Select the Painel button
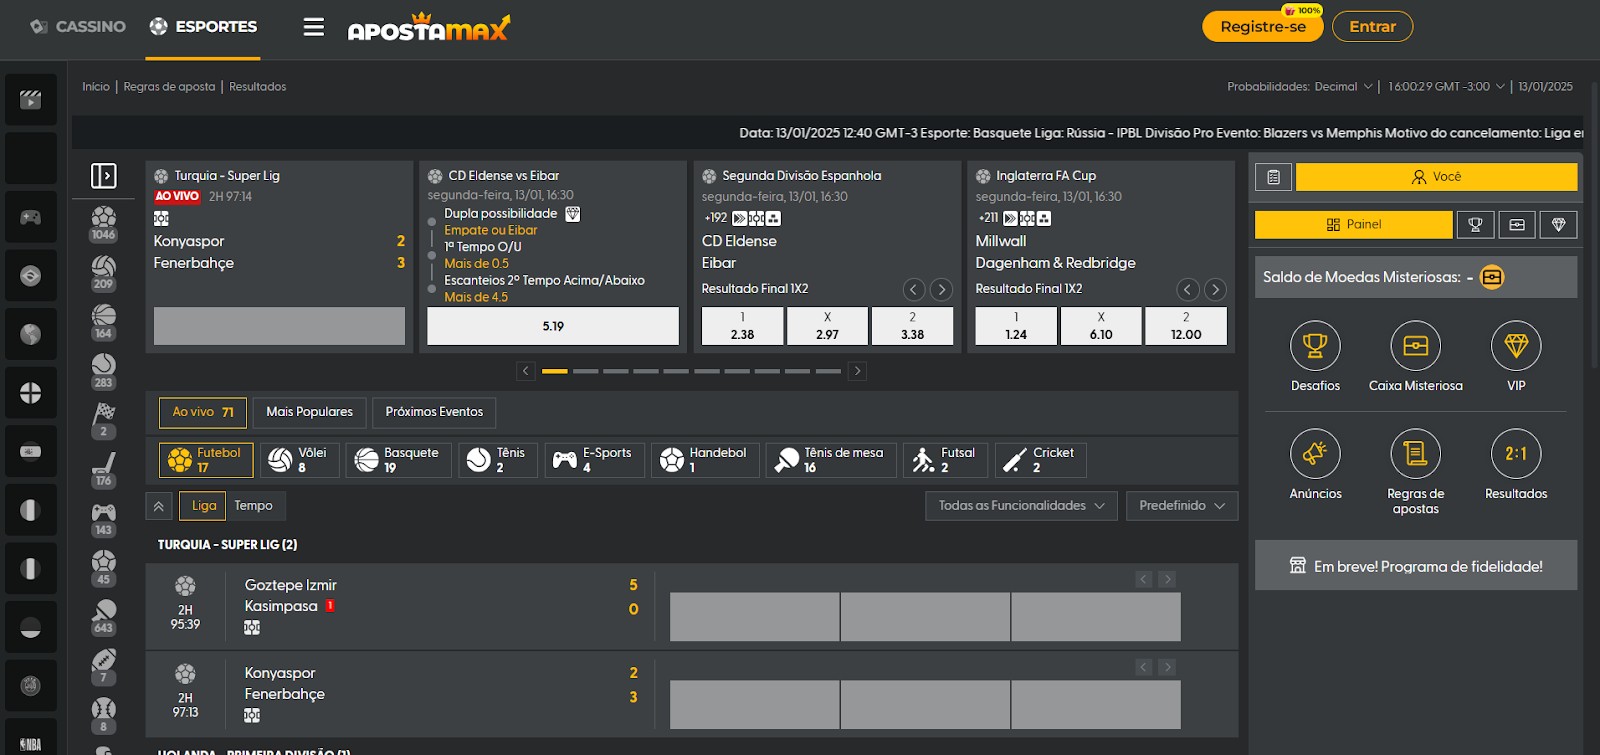This screenshot has height=755, width=1600. [x=1354, y=225]
